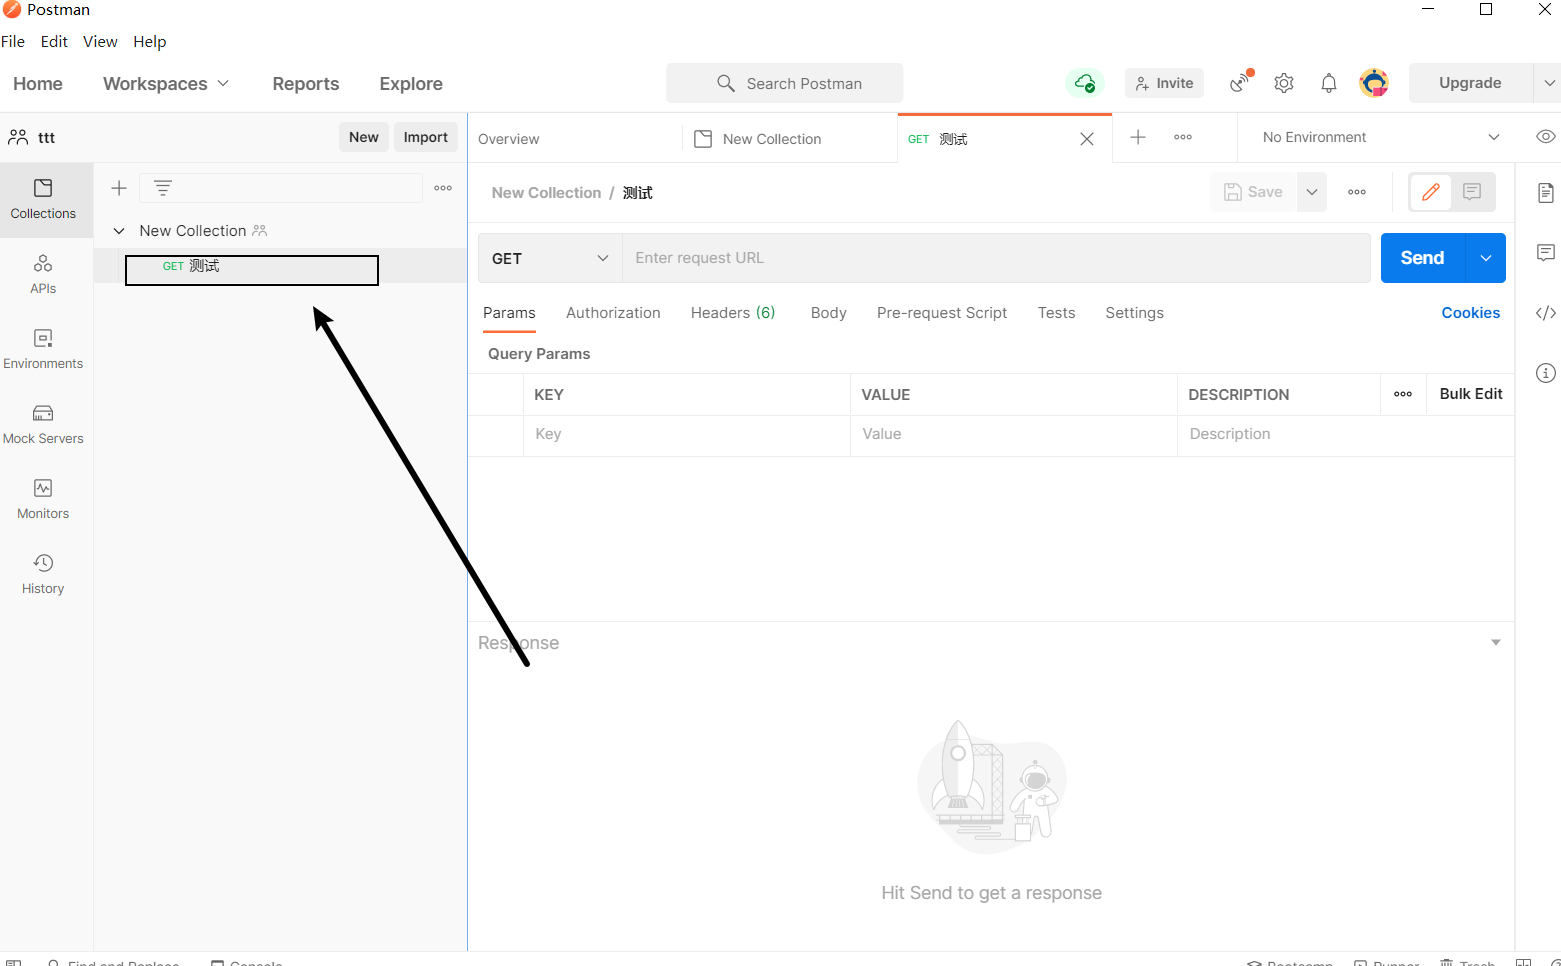Click the Import button
The height and width of the screenshot is (966, 1561).
tap(426, 137)
